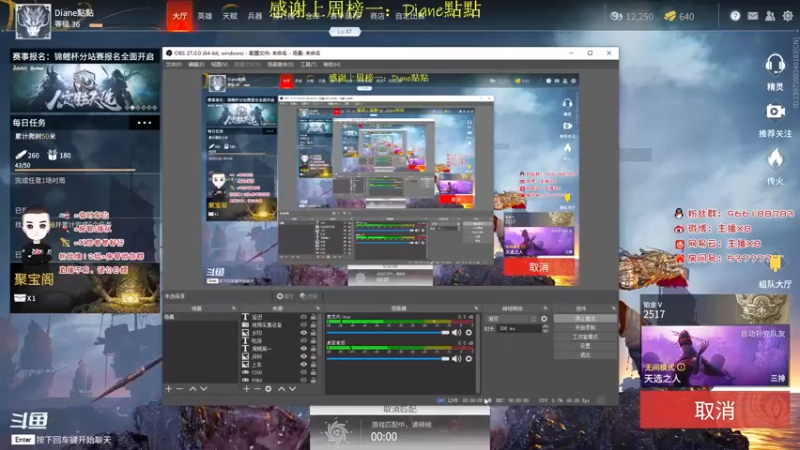Image resolution: width=800 pixels, height=450 pixels.
Task: Toggle visibility of 资料 source
Action: pyautogui.click(x=304, y=357)
